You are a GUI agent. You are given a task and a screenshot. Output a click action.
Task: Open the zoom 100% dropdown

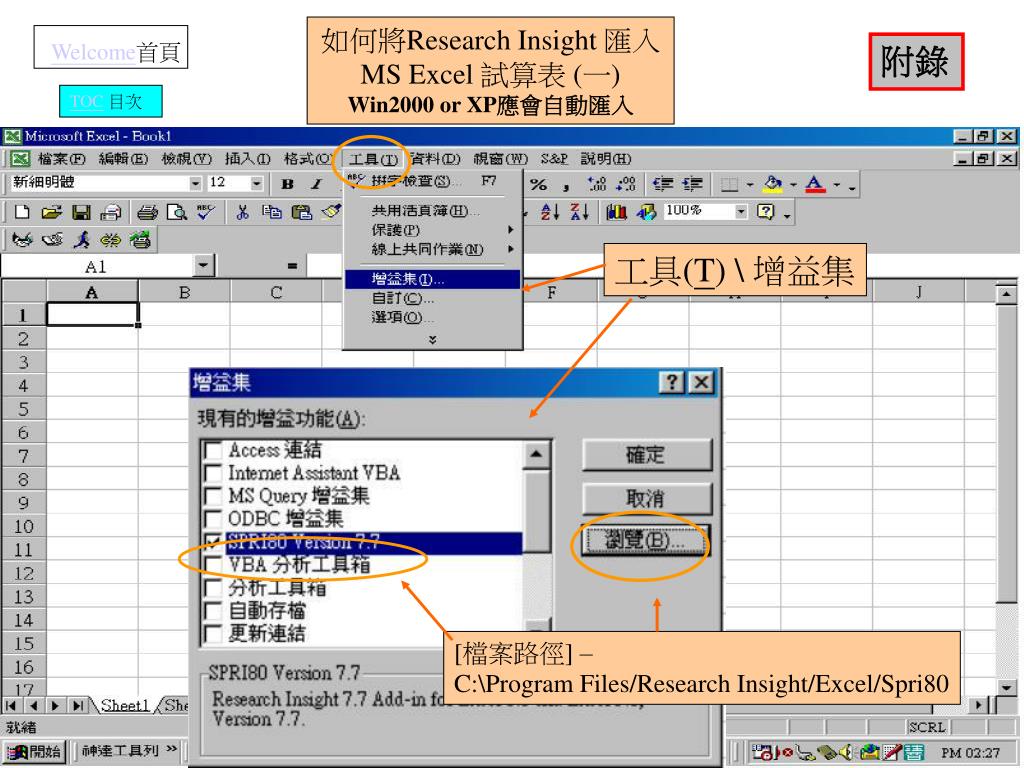(741, 211)
